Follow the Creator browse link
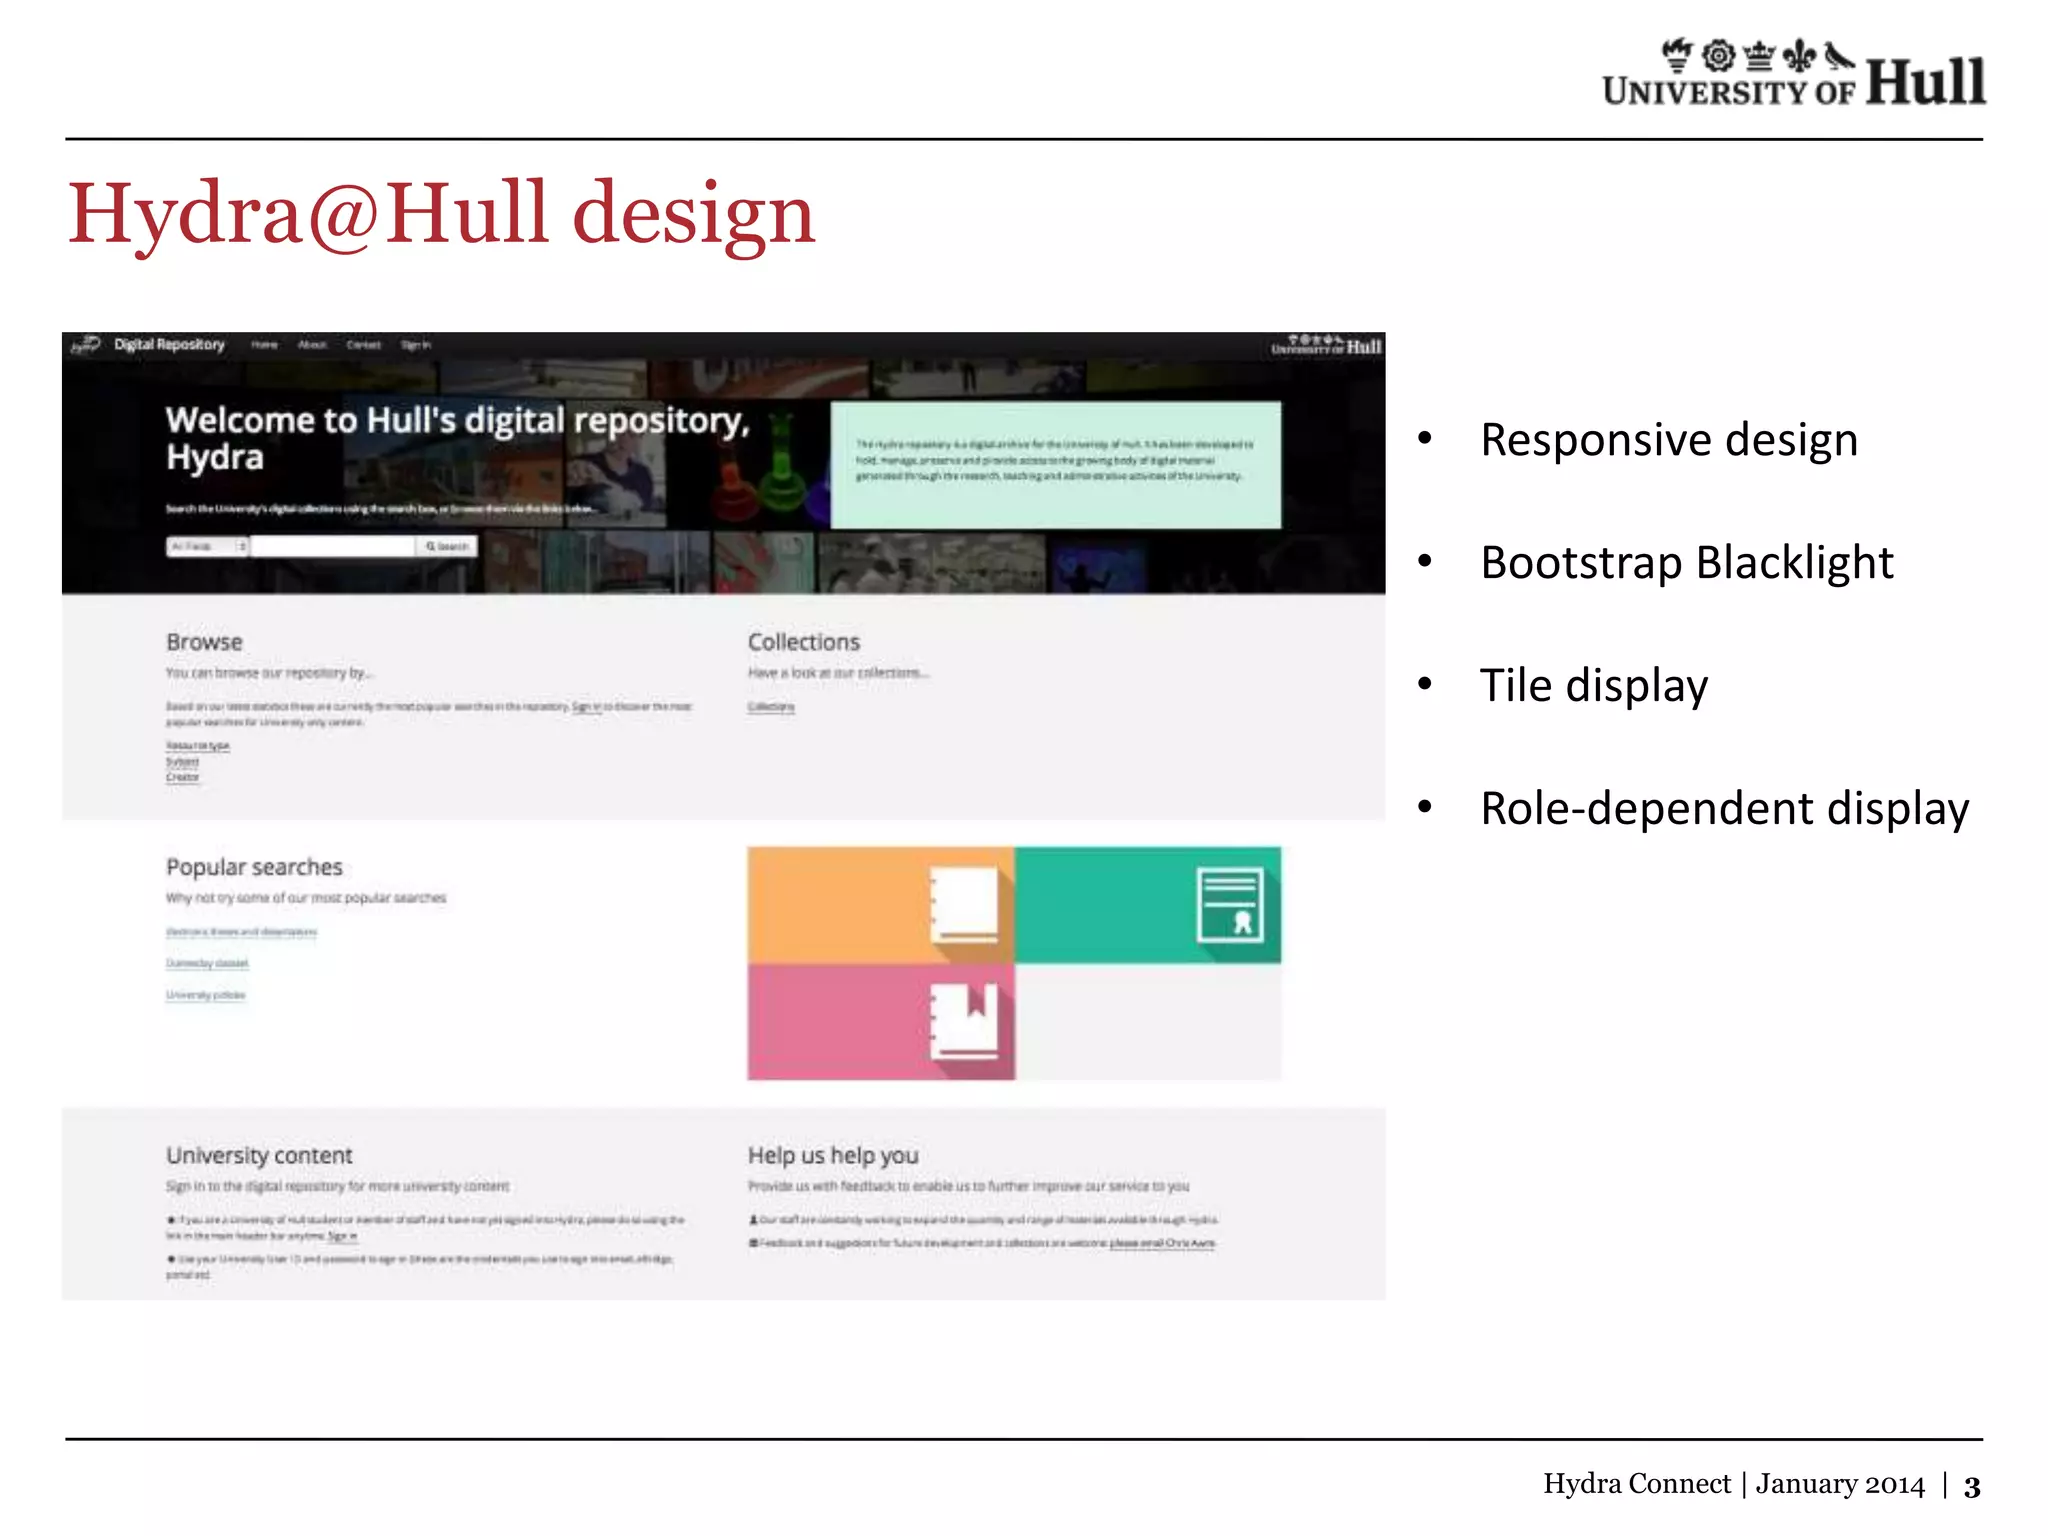2048x1536 pixels. [182, 777]
